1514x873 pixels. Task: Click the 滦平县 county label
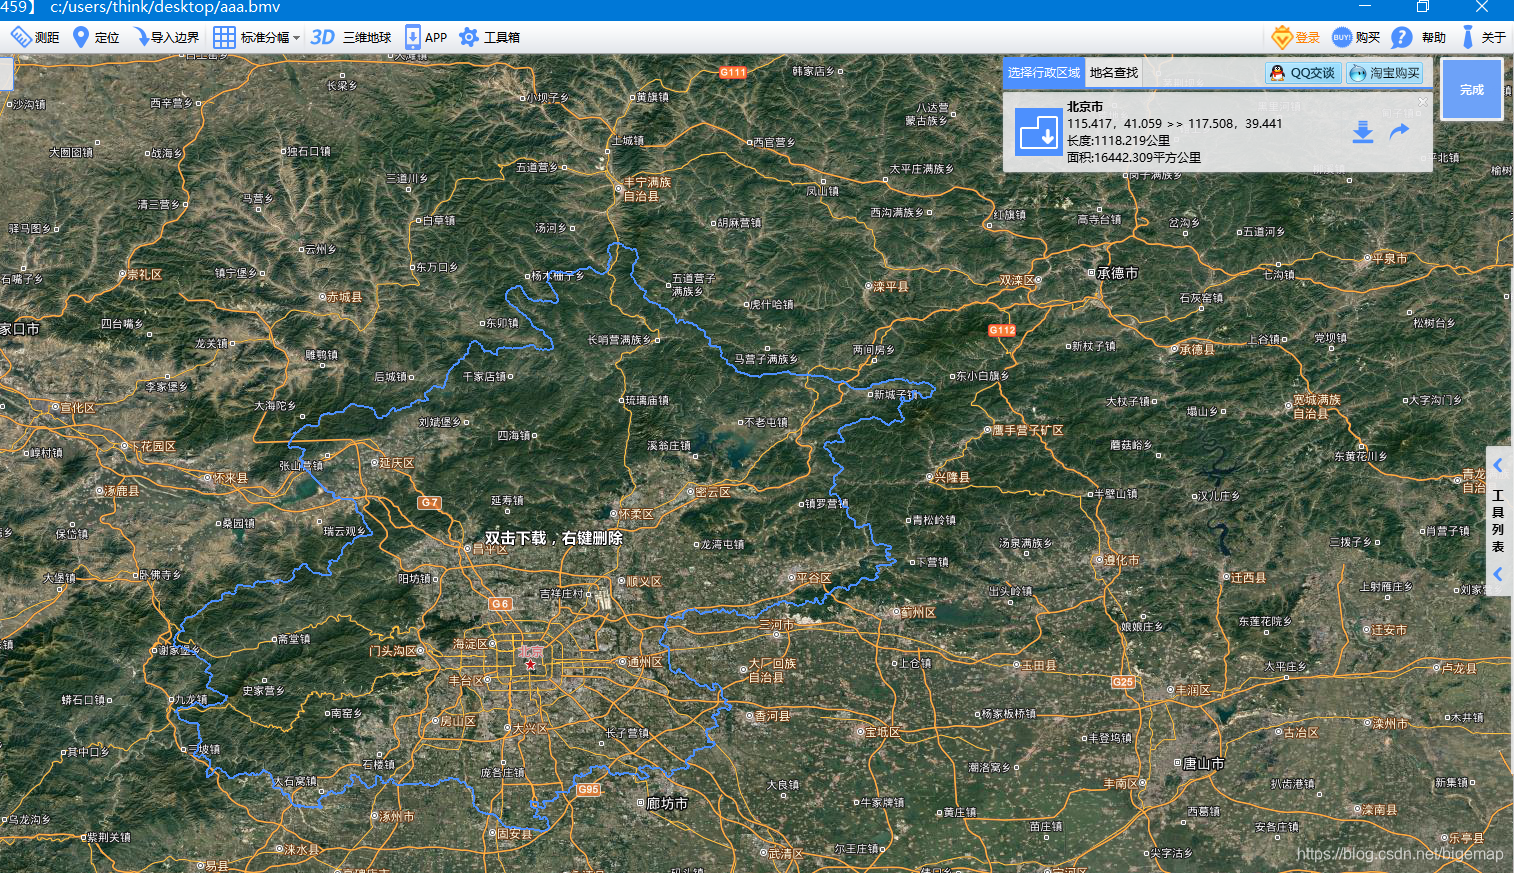tap(890, 286)
